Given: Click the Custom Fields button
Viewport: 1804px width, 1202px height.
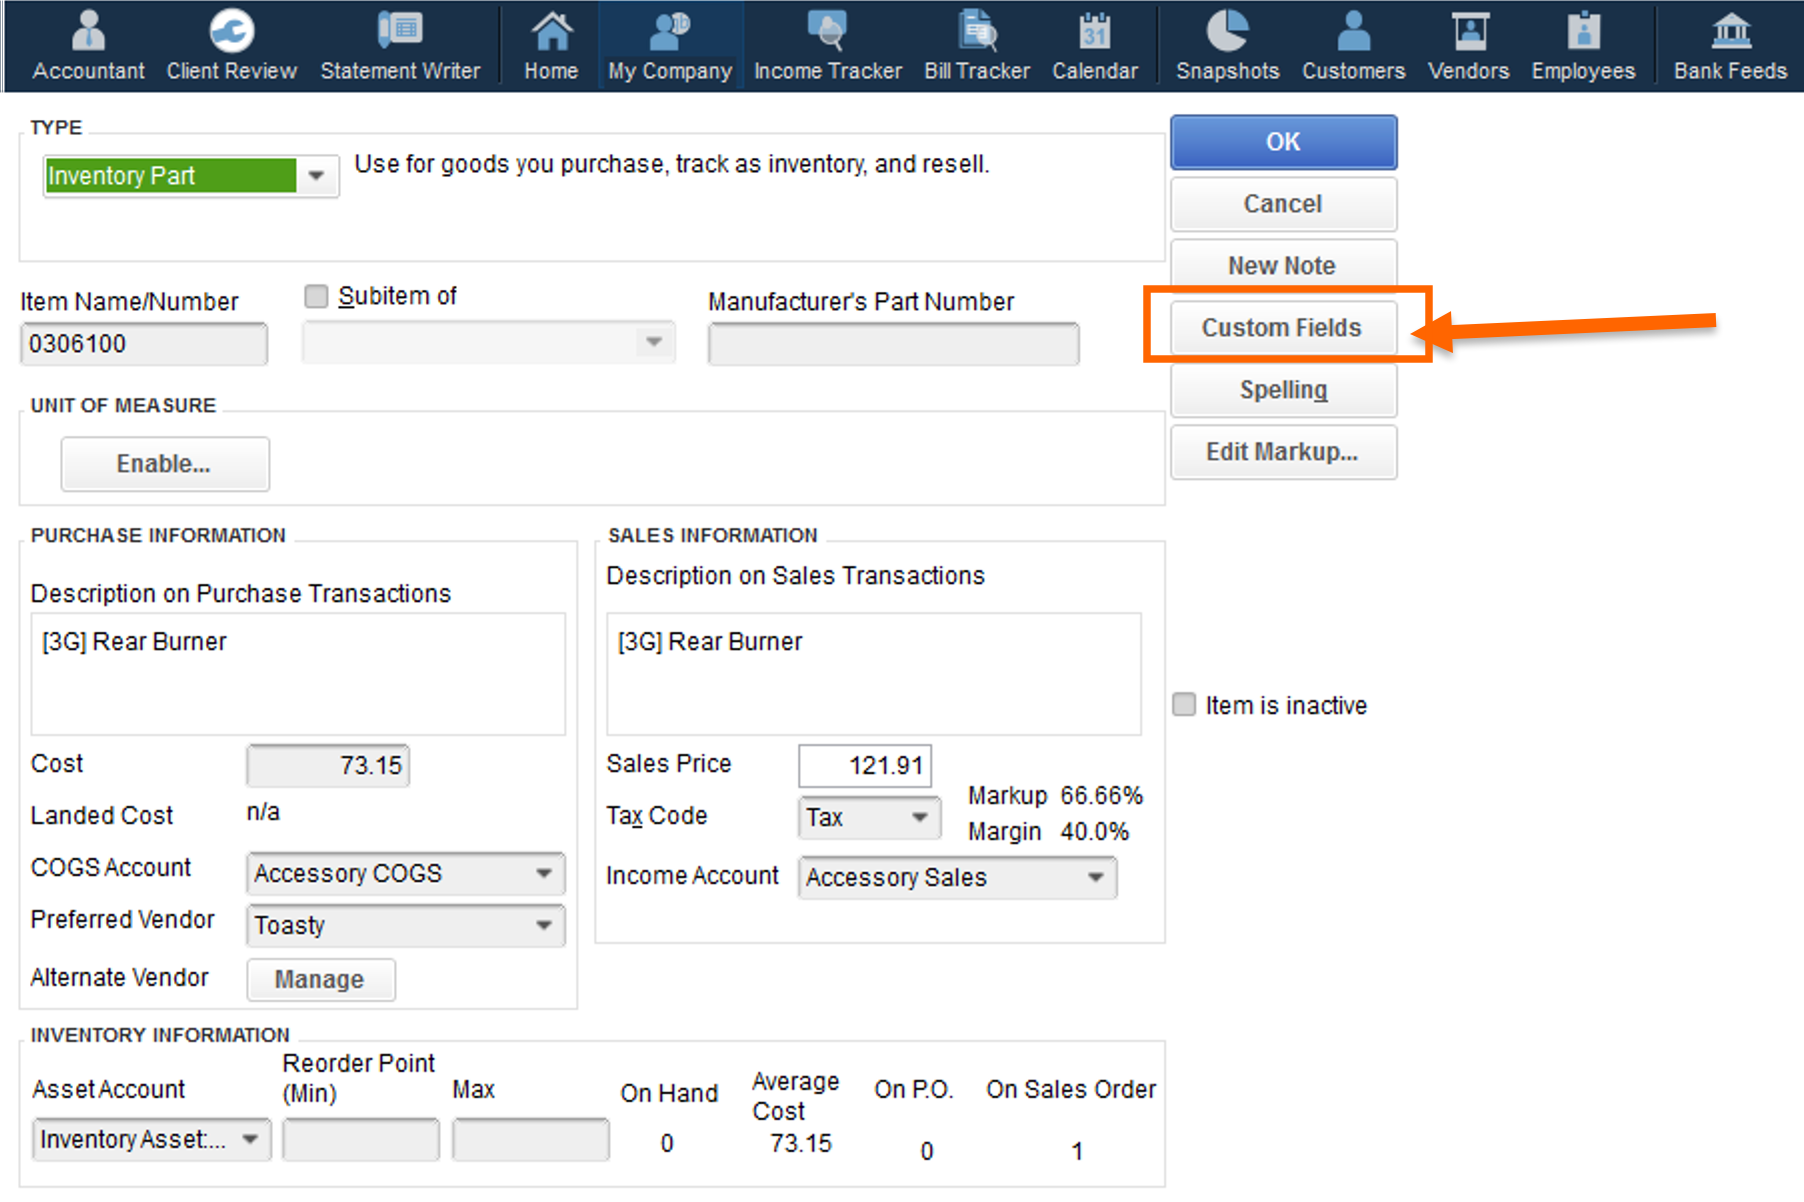Looking at the screenshot, I should (1282, 328).
